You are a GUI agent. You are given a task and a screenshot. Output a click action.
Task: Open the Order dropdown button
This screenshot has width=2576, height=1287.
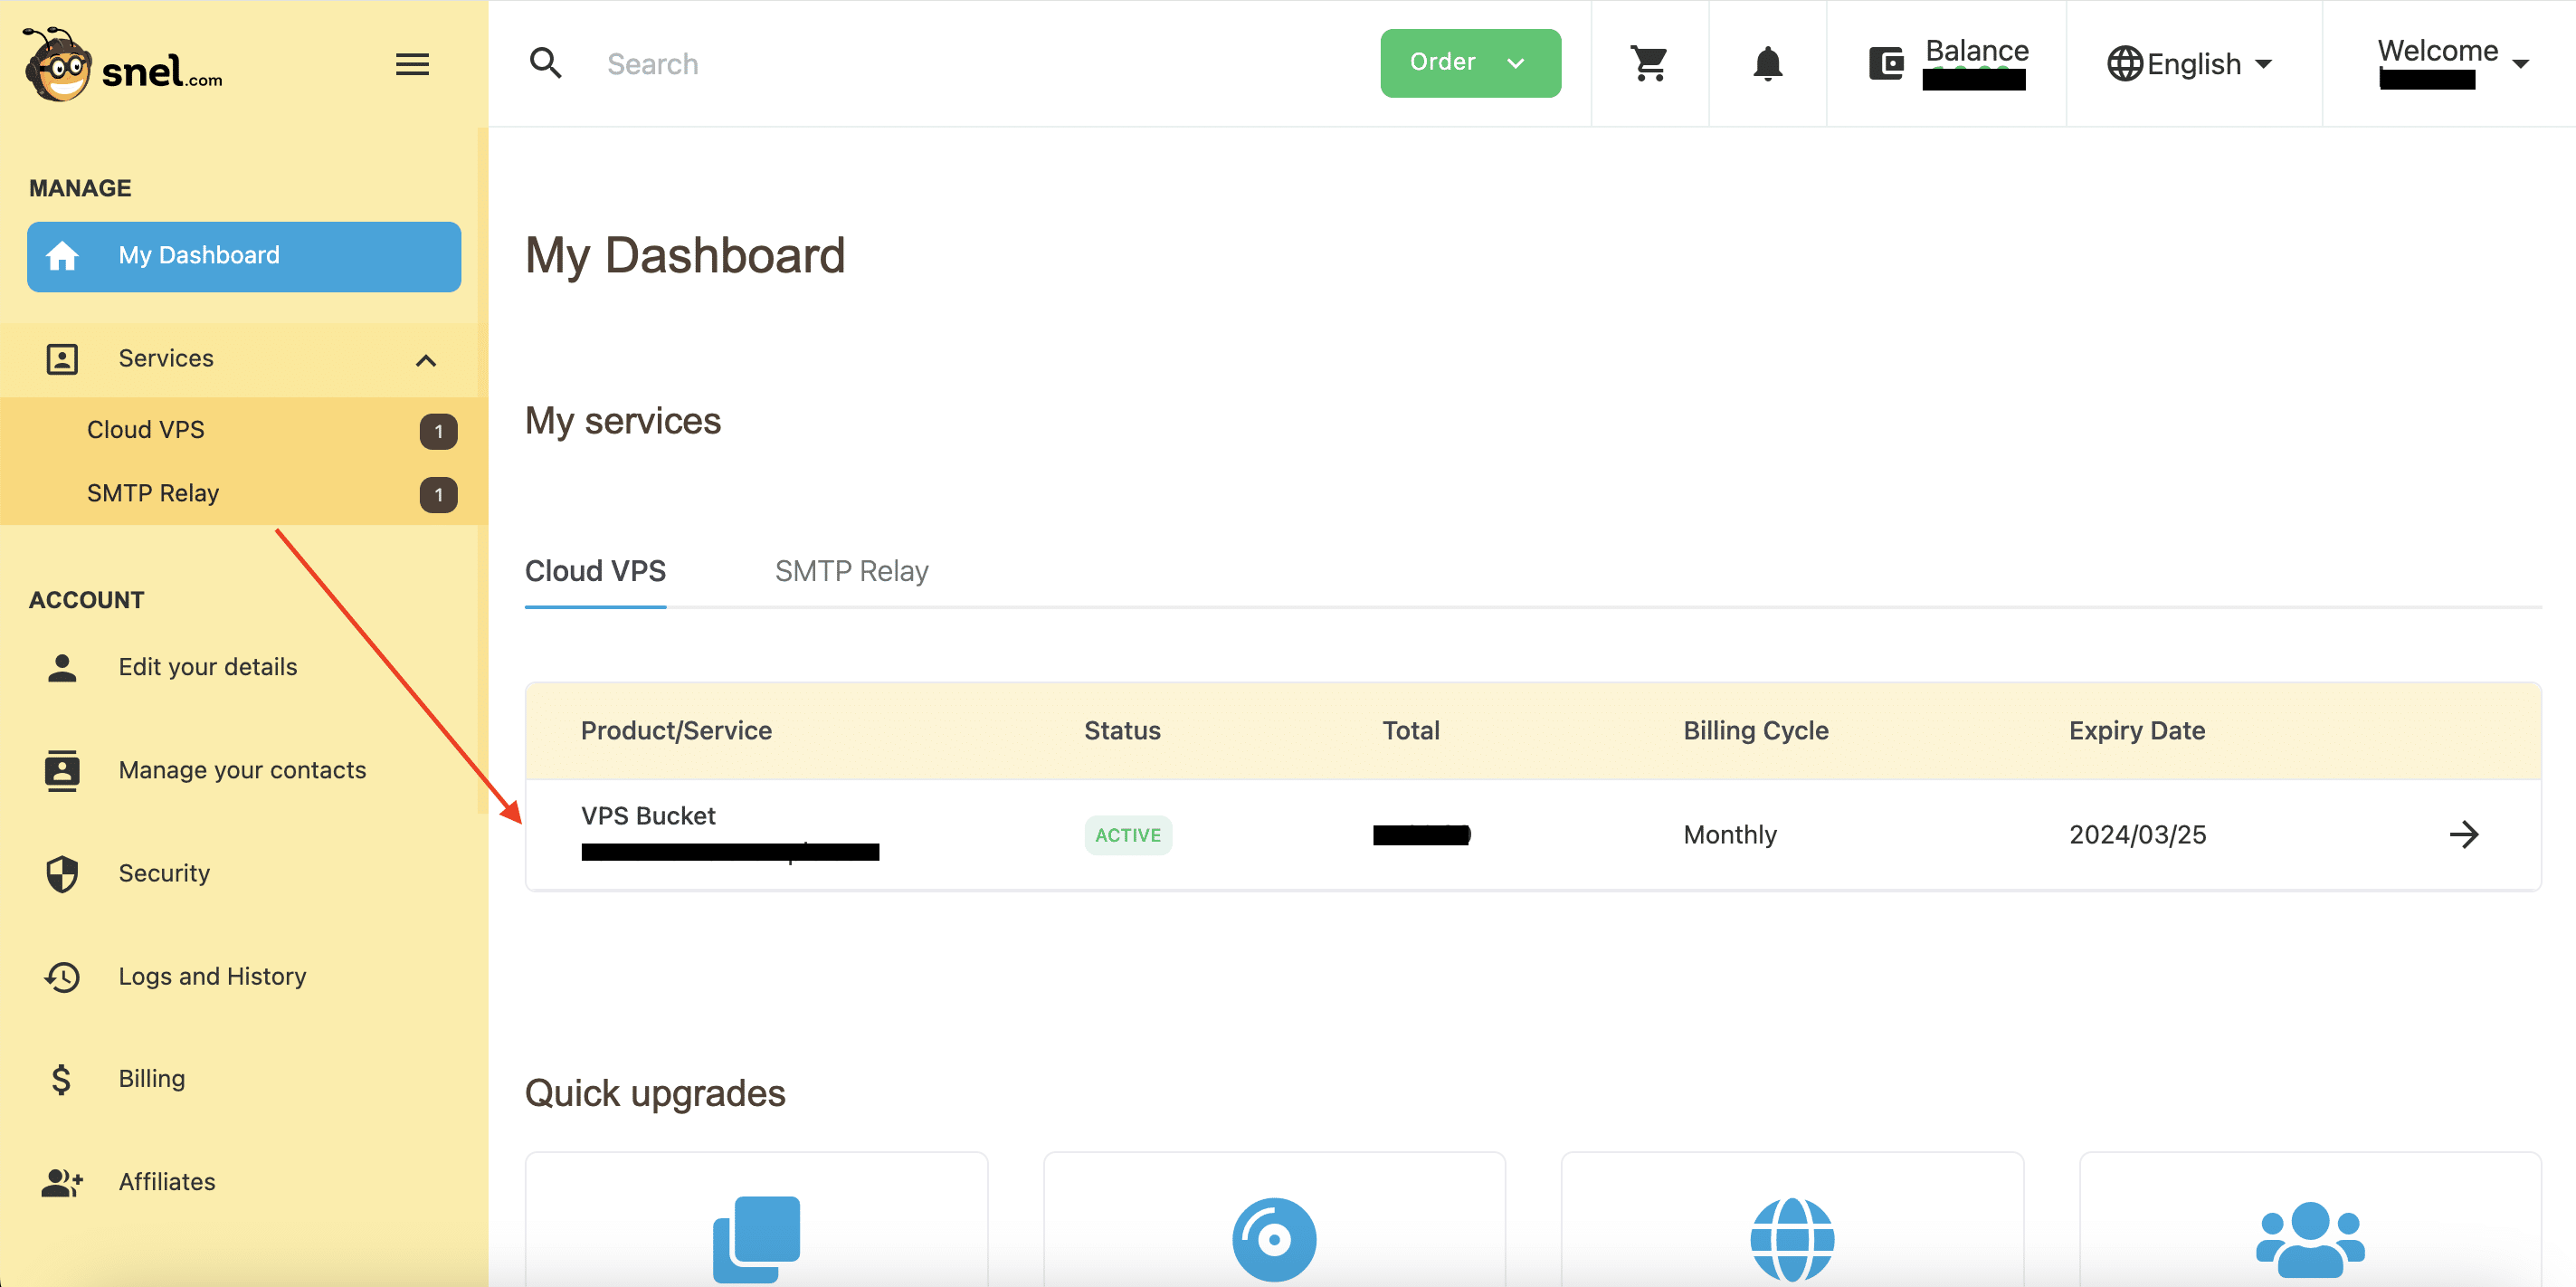[x=1470, y=63]
